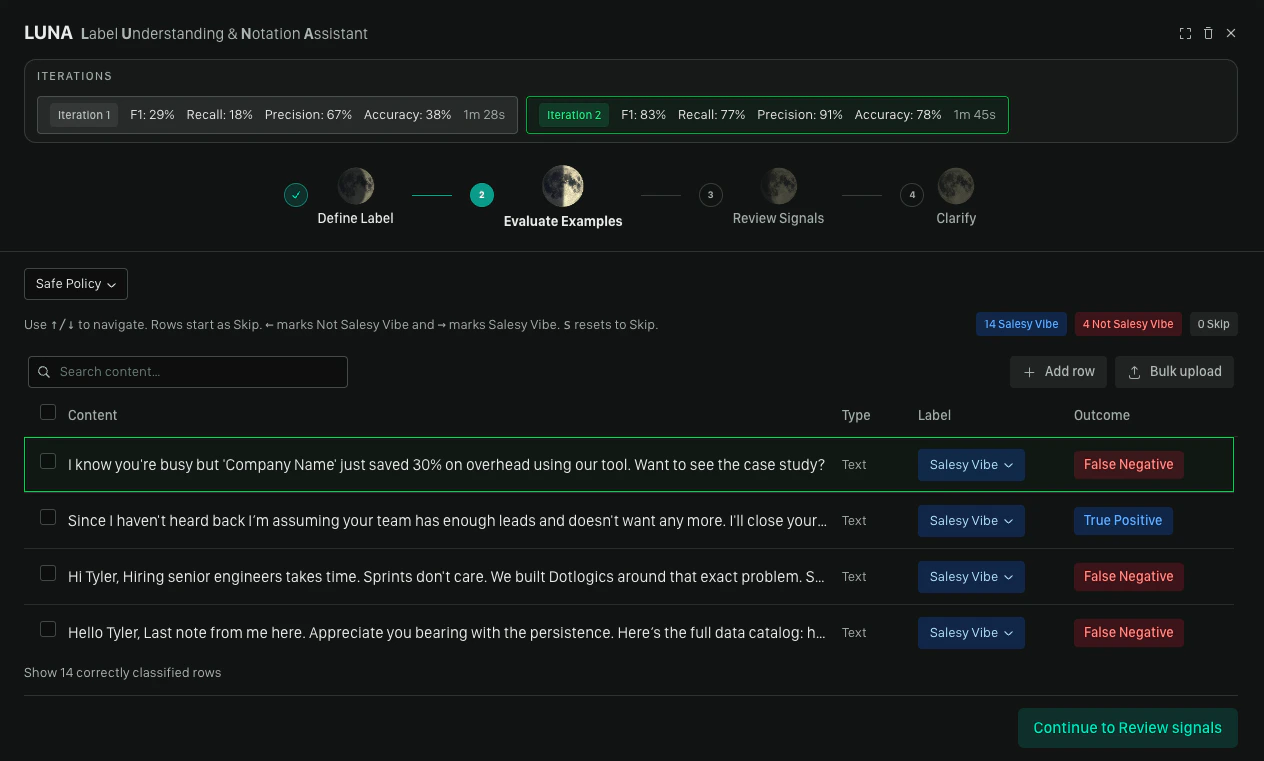Open label dropdown for 'Hi Tyler, Hiring' row
Image resolution: width=1264 pixels, height=761 pixels.
[971, 577]
